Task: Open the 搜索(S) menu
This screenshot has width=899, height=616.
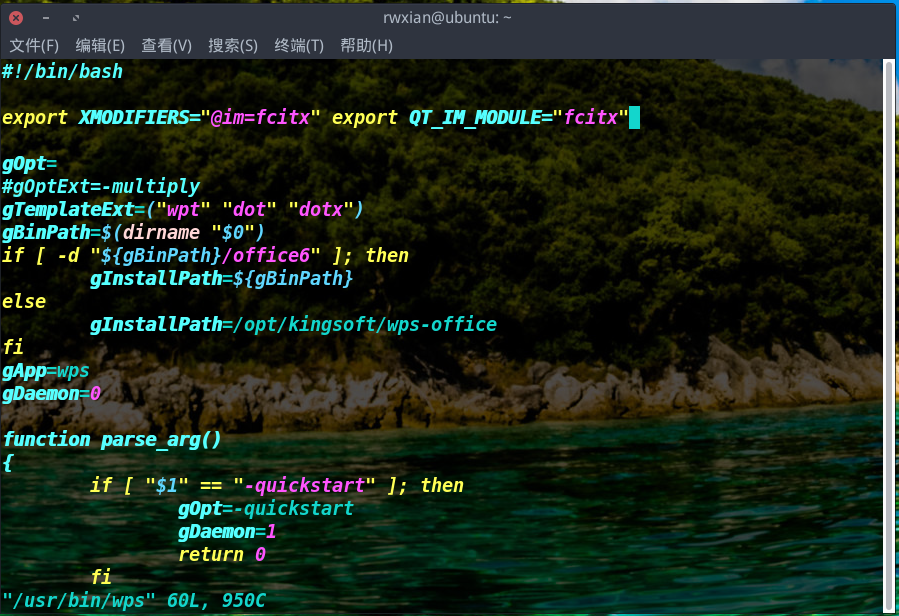Action: pyautogui.click(x=232, y=46)
